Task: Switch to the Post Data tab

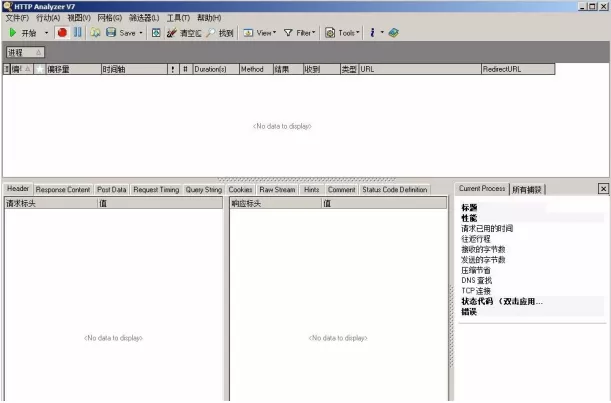Action: (111, 190)
